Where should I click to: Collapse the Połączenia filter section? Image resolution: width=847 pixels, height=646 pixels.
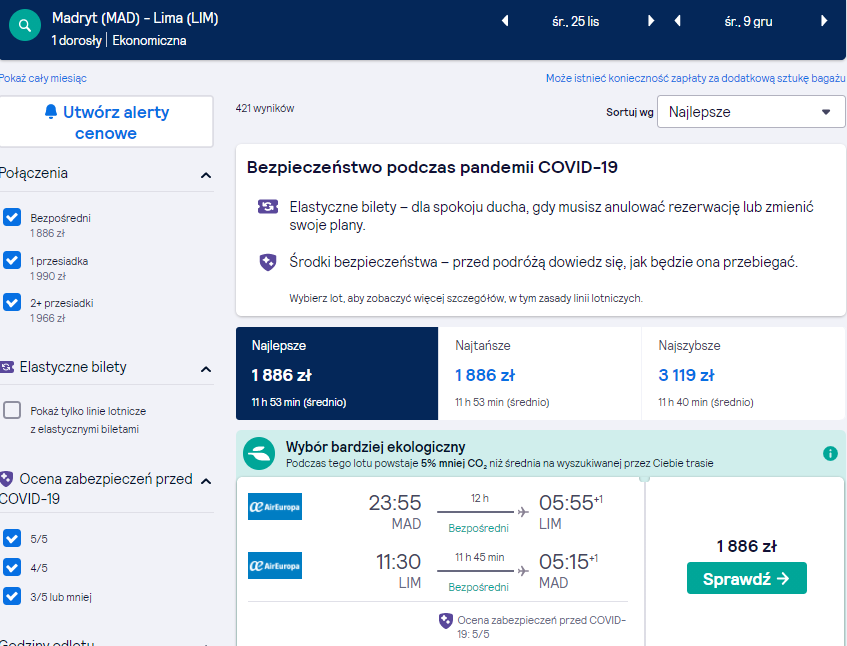click(206, 175)
